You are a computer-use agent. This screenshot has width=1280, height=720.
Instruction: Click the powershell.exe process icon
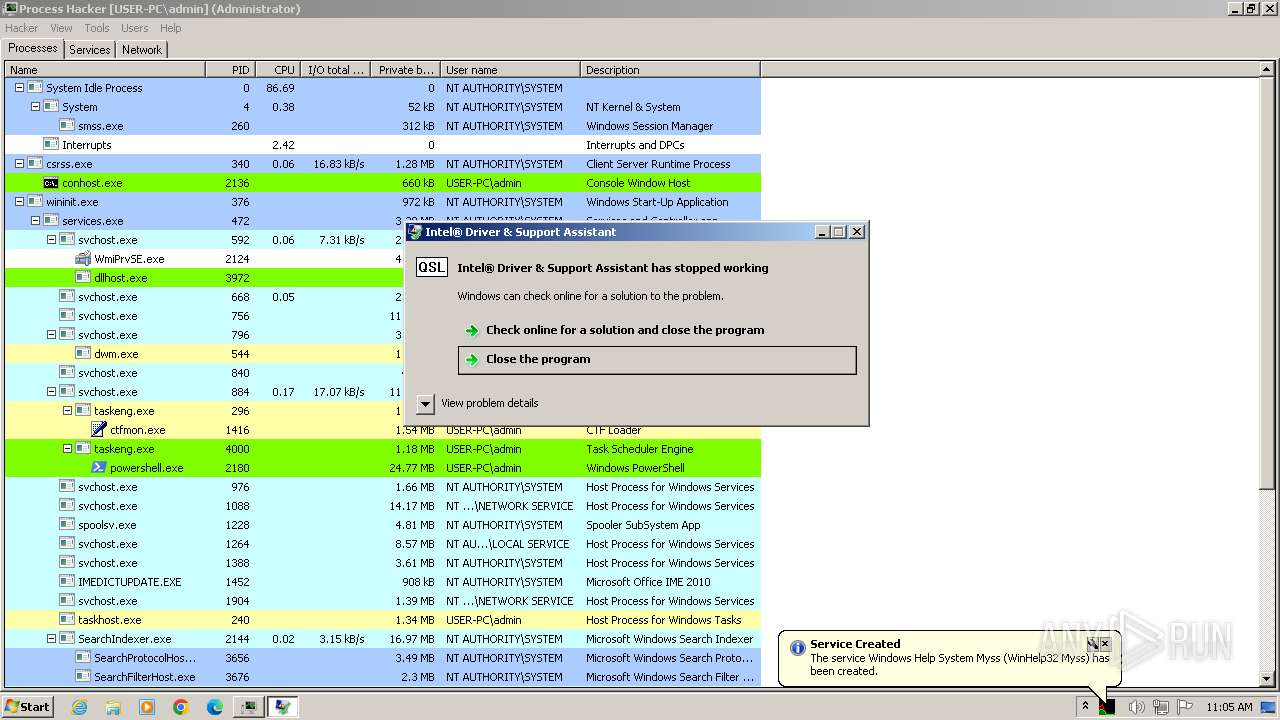(99, 468)
